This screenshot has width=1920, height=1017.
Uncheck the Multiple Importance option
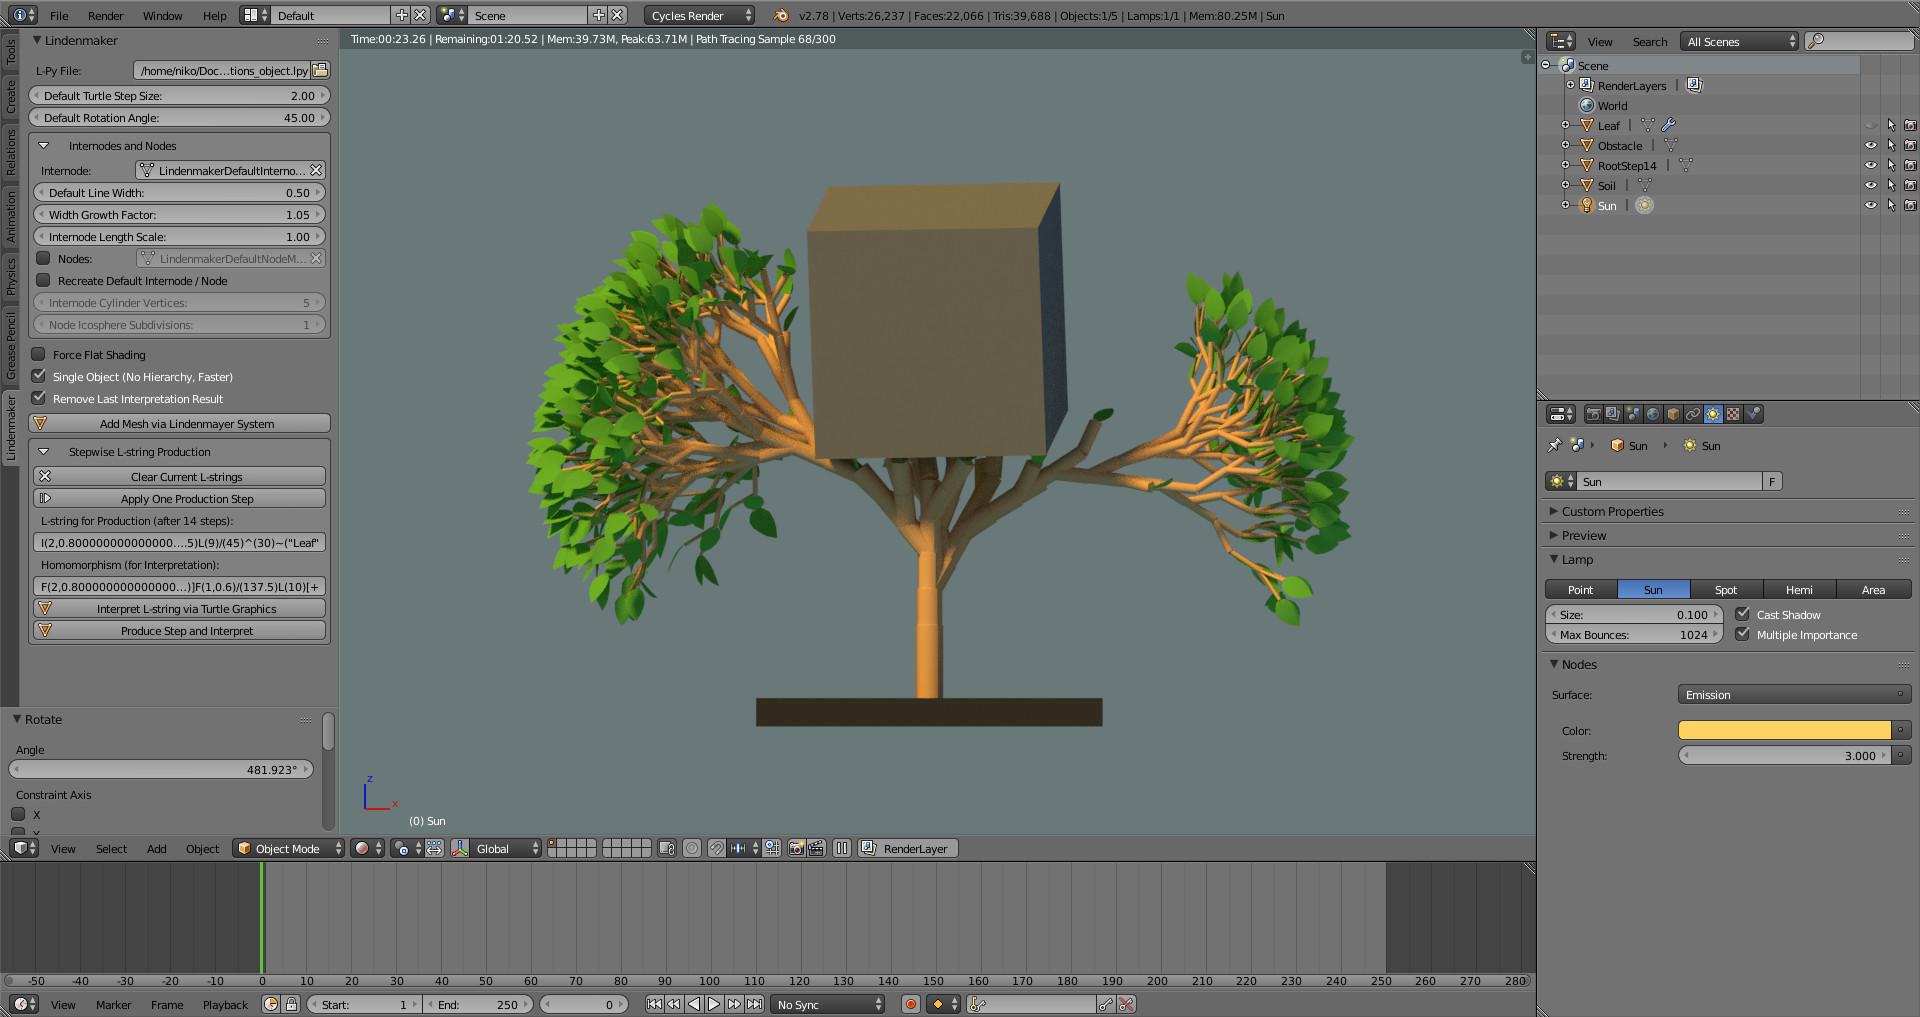pyautogui.click(x=1742, y=634)
